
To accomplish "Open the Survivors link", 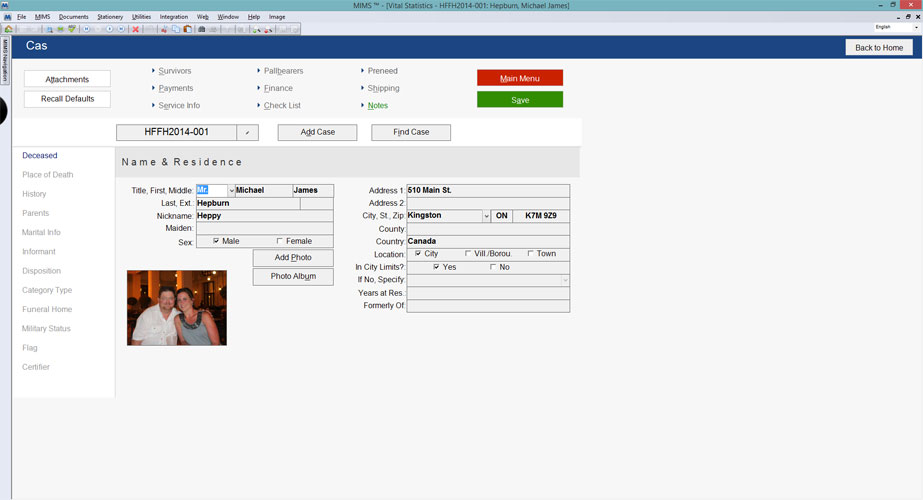I will (175, 71).
